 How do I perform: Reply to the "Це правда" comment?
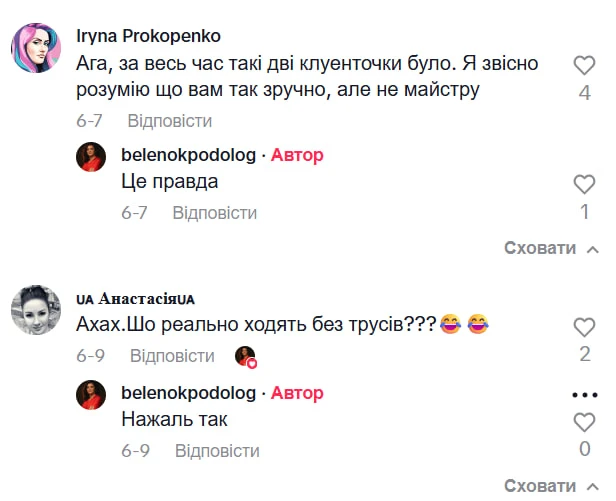(x=214, y=213)
